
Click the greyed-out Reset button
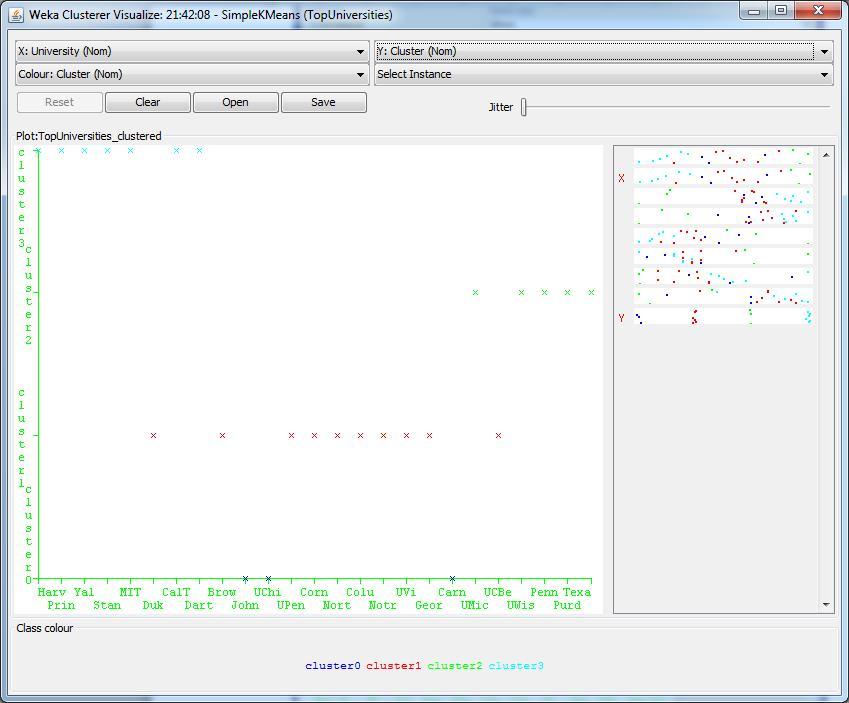click(x=60, y=102)
